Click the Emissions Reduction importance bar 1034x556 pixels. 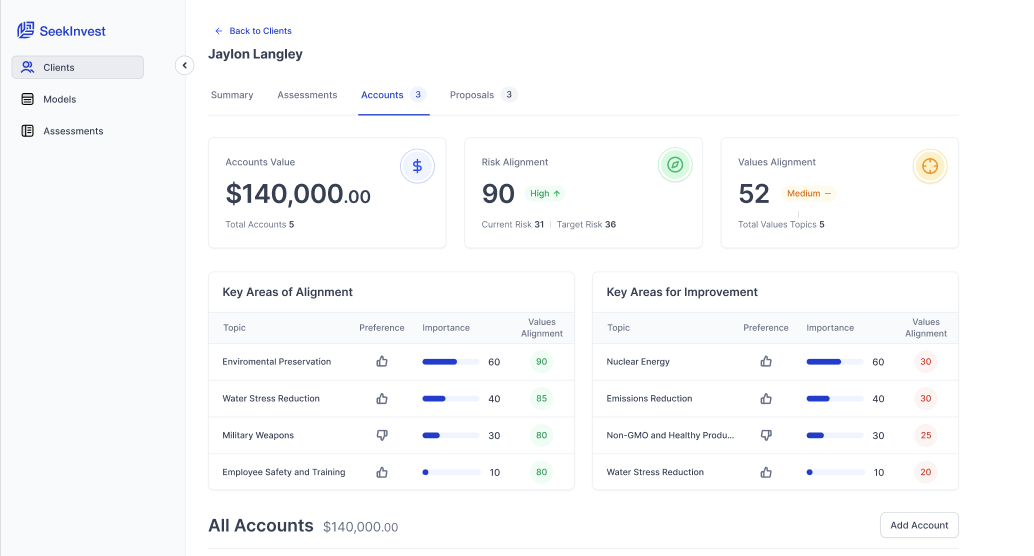point(835,398)
